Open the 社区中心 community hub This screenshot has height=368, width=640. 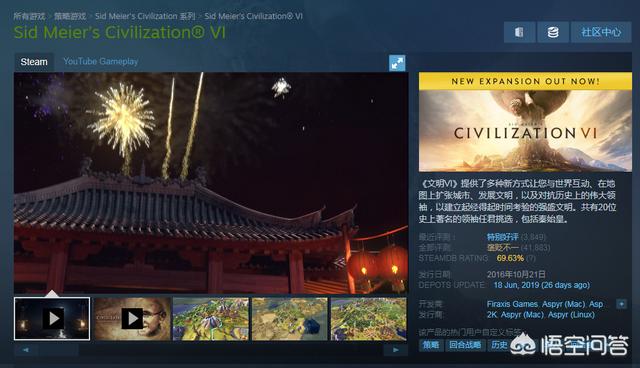(601, 32)
